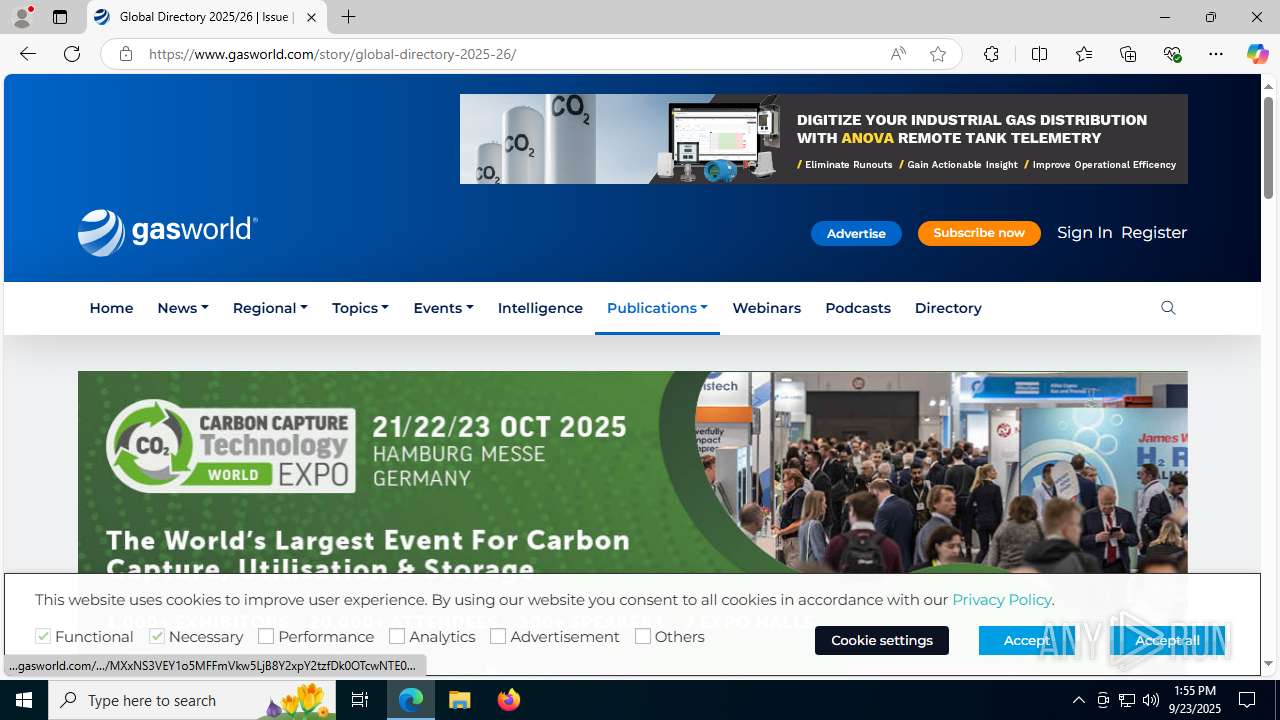
Task: Expand the Publications dropdown menu
Action: [x=657, y=308]
